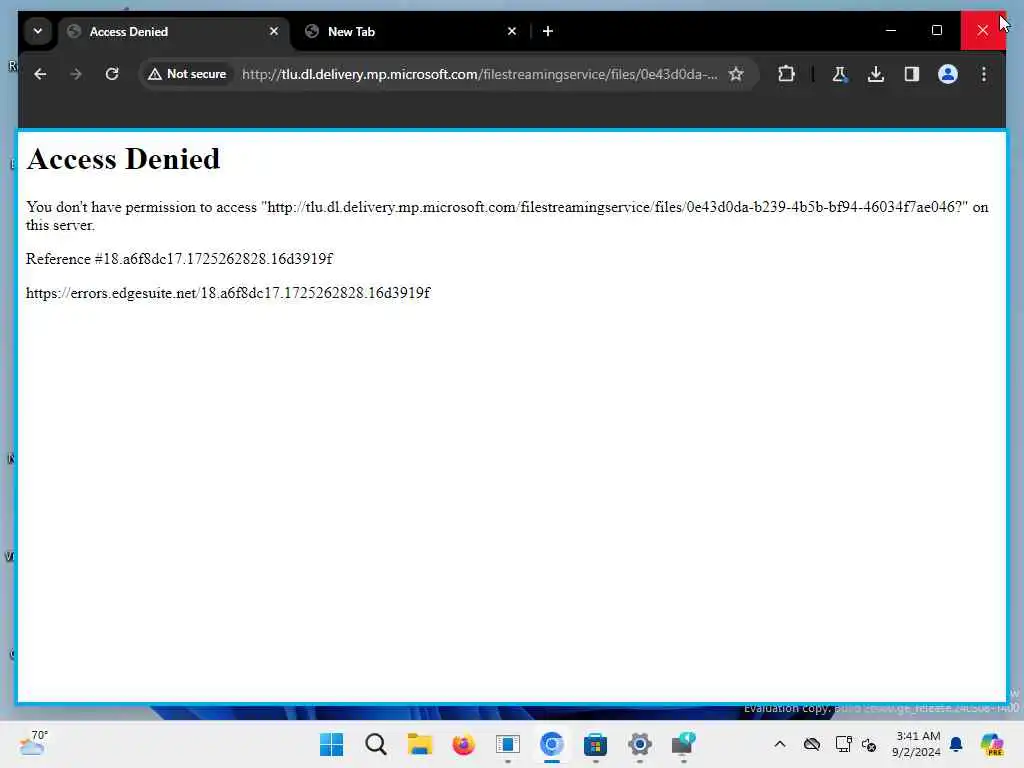The height and width of the screenshot is (768, 1024).
Task: Click the muted volume tray icon
Action: [869, 744]
